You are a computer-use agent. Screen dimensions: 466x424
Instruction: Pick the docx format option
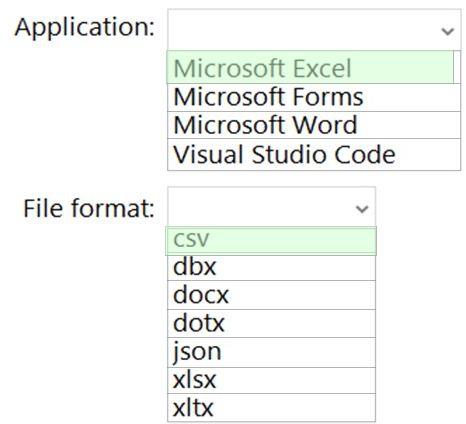271,295
